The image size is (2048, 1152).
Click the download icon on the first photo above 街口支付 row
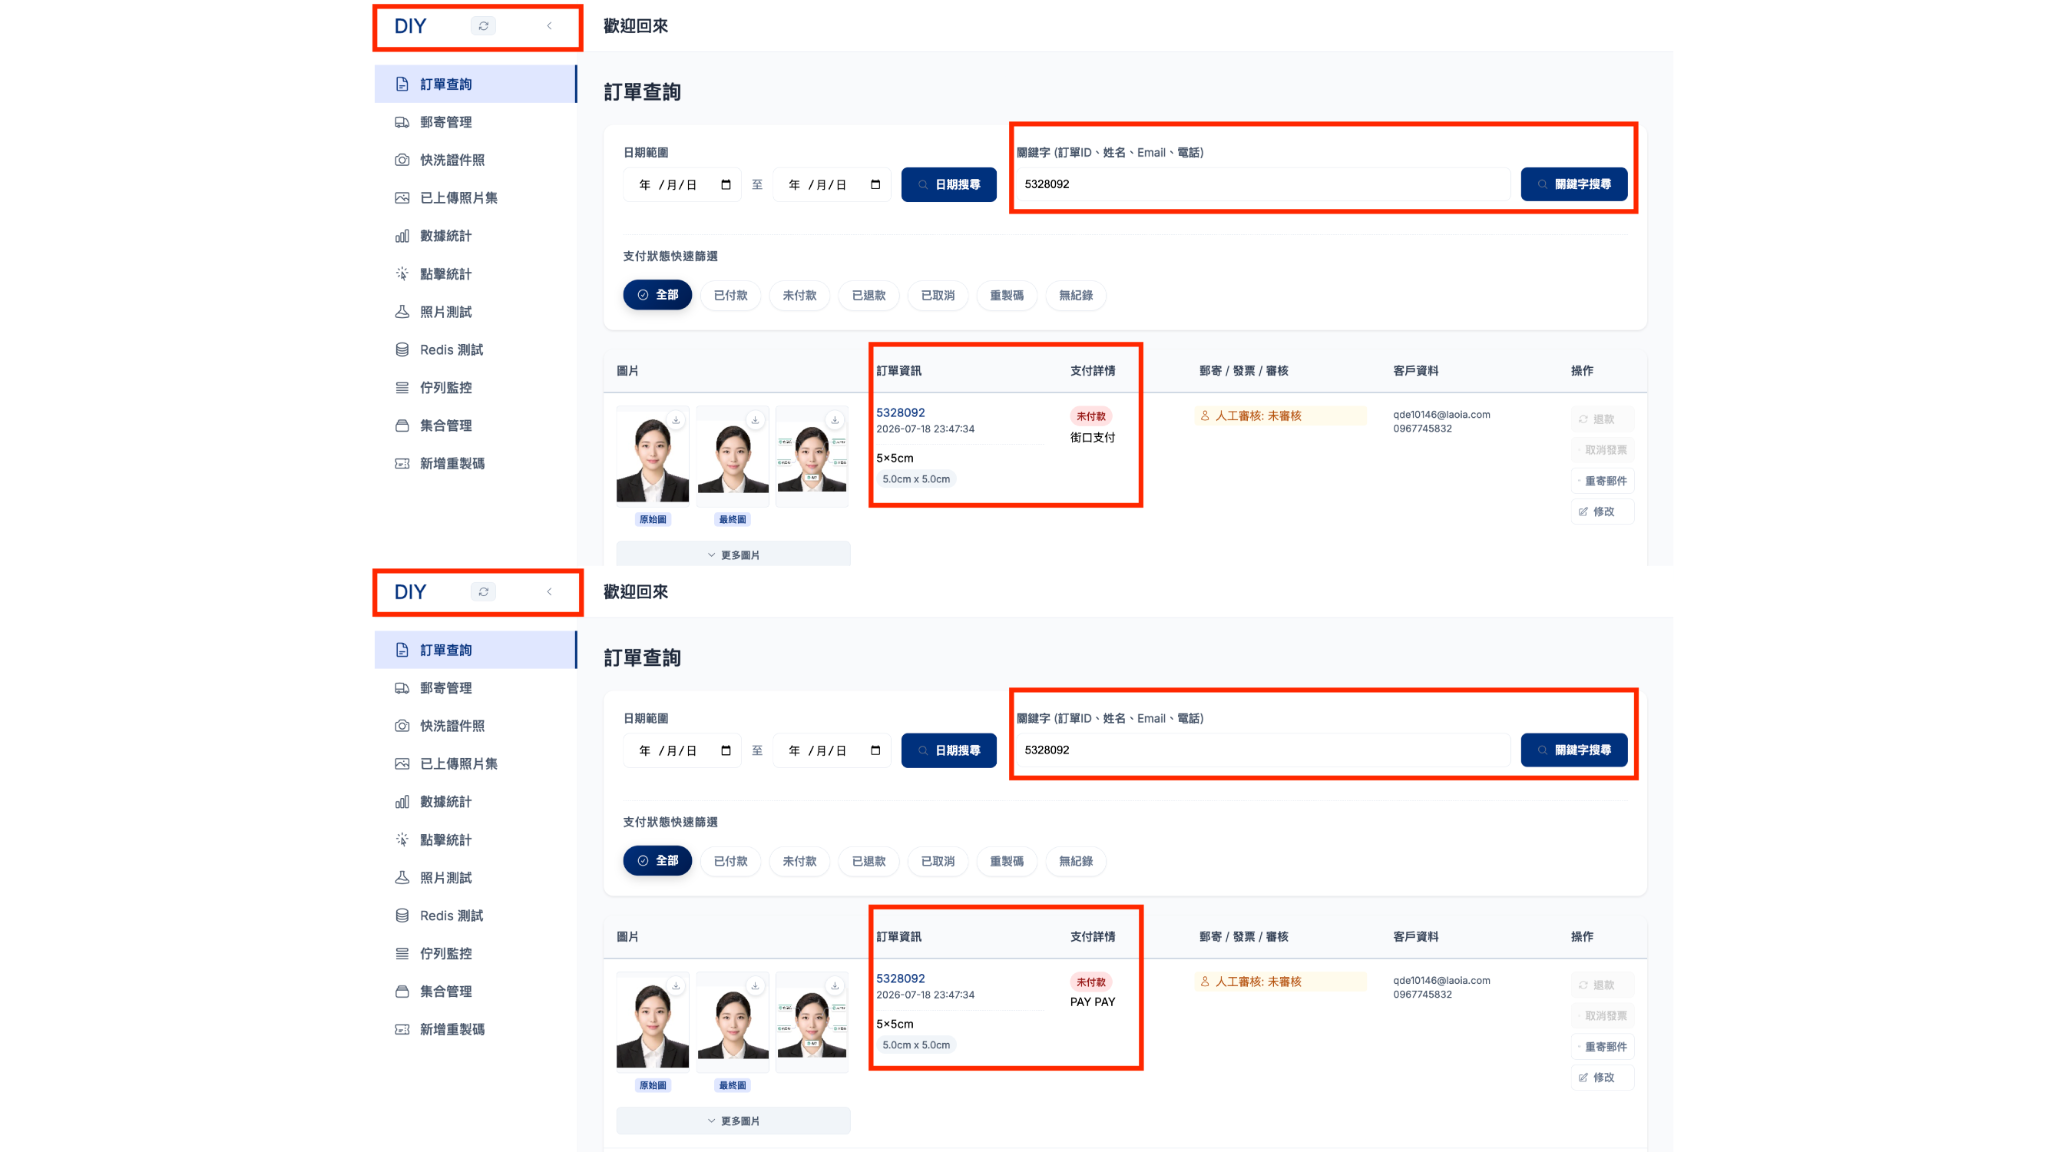tap(676, 420)
